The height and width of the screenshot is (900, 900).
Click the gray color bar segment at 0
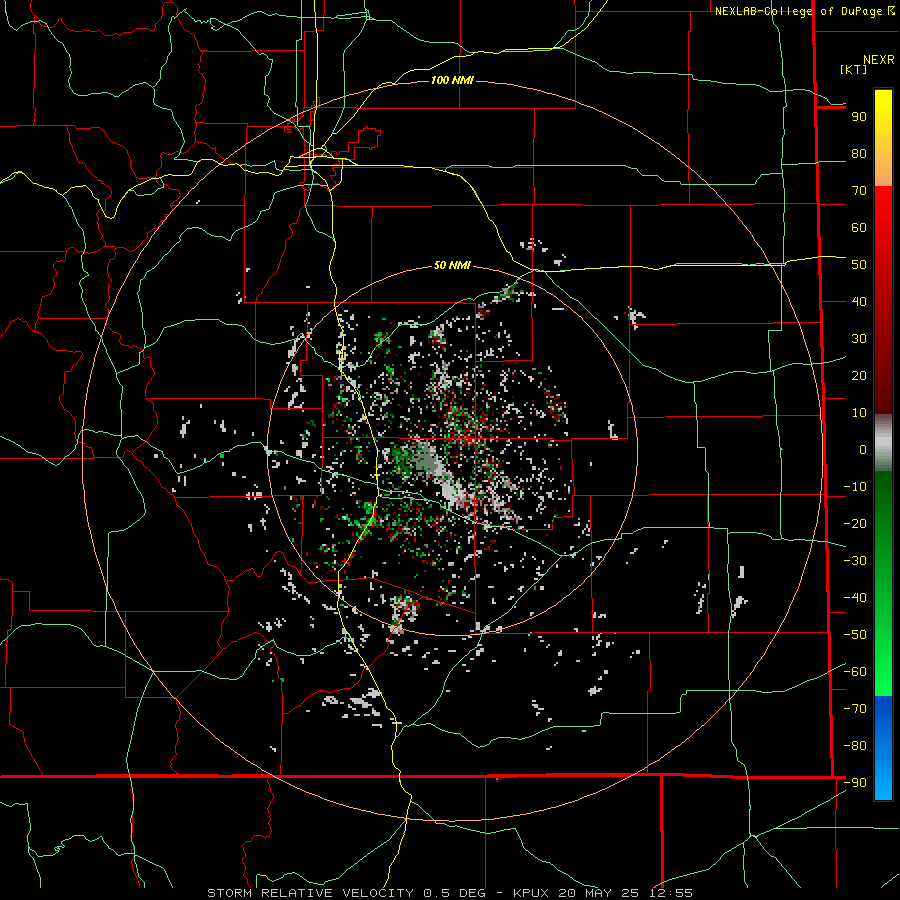pyautogui.click(x=883, y=443)
